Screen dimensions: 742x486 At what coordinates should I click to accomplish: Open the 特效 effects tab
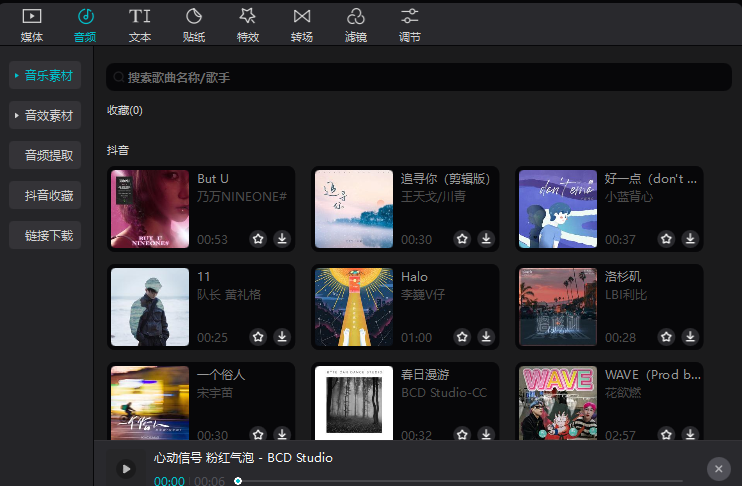(x=247, y=26)
